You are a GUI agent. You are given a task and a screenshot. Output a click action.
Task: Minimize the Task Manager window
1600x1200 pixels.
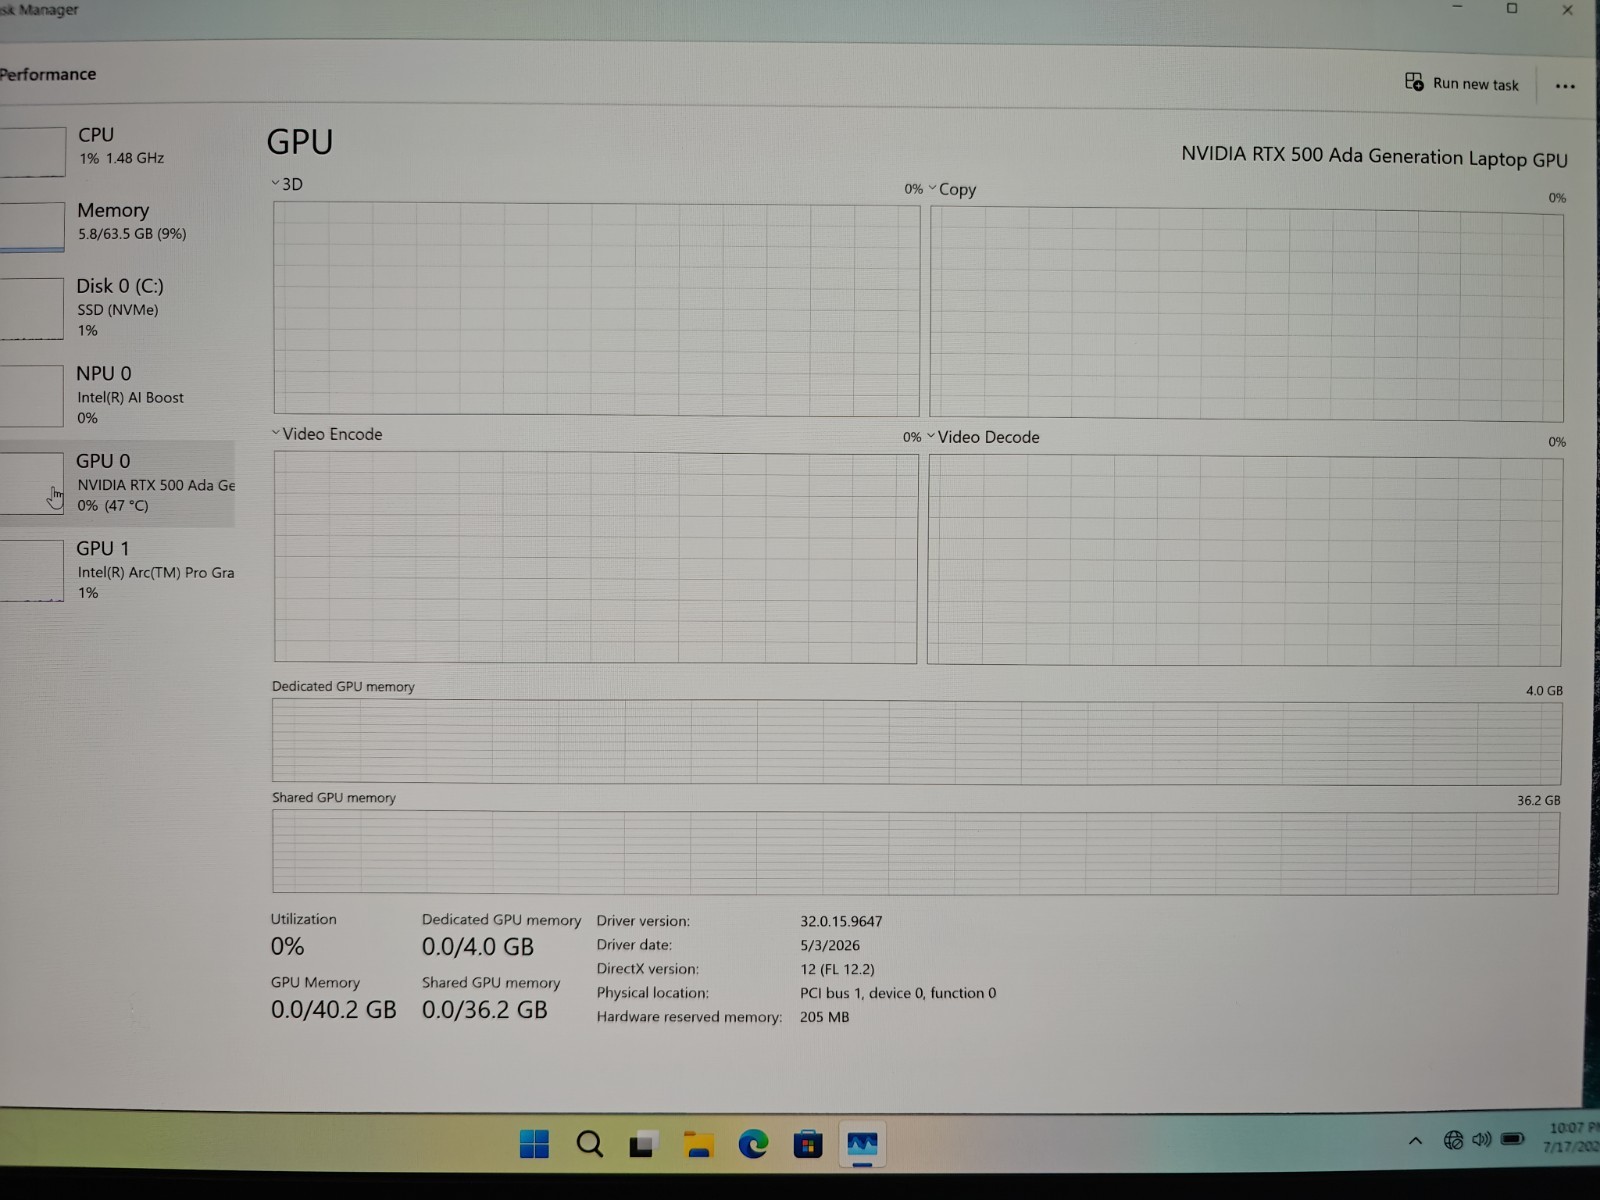point(1457,8)
